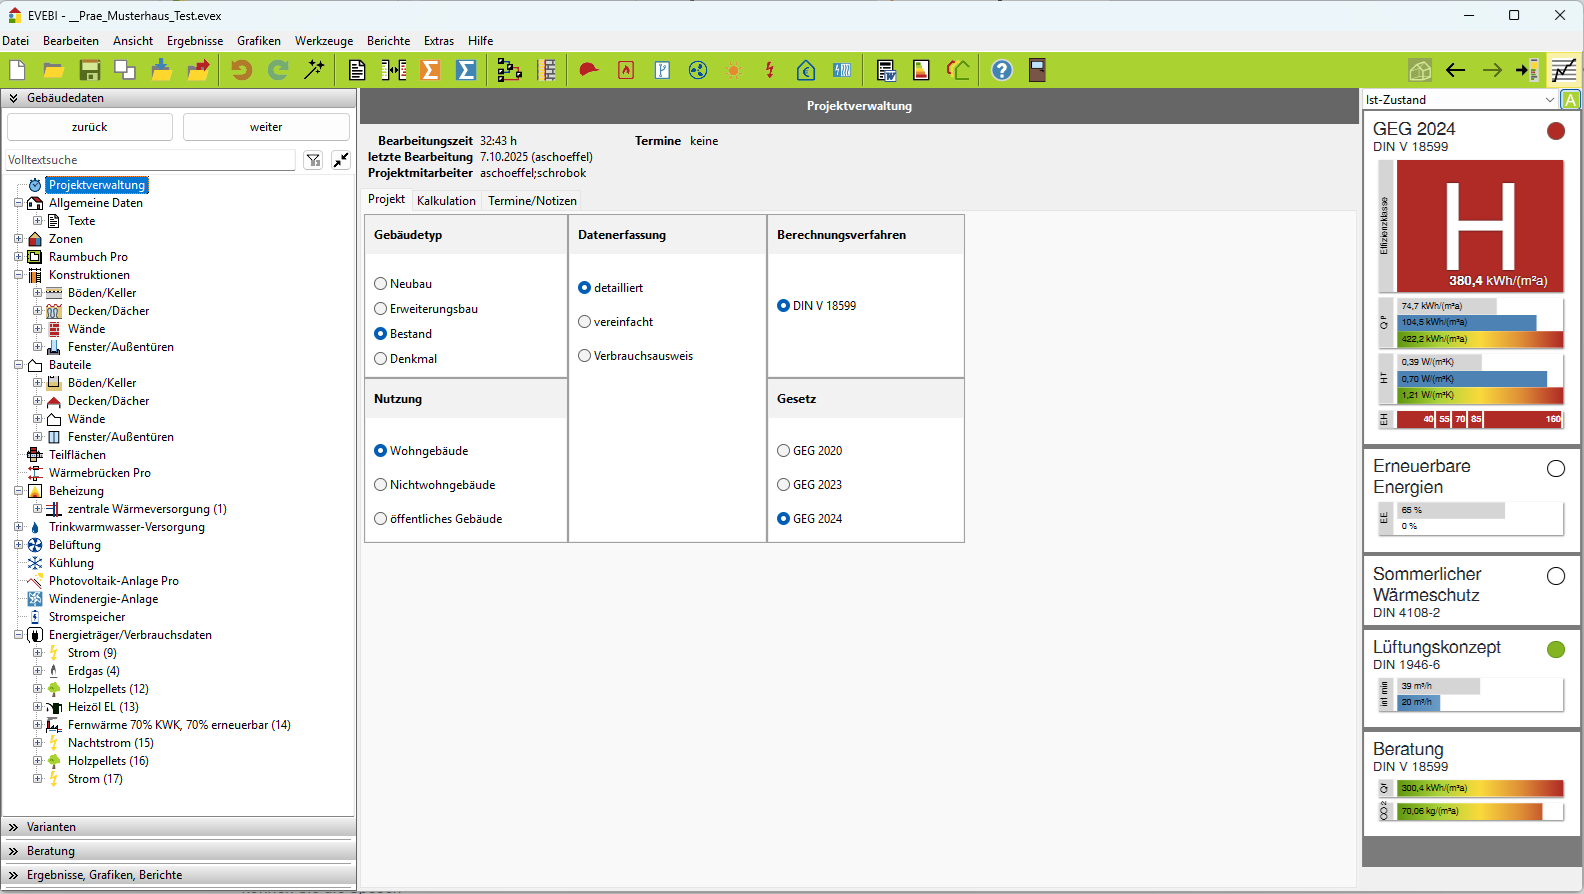Image resolution: width=1584 pixels, height=894 pixels.
Task: Select the Neubau radio button
Action: [381, 284]
